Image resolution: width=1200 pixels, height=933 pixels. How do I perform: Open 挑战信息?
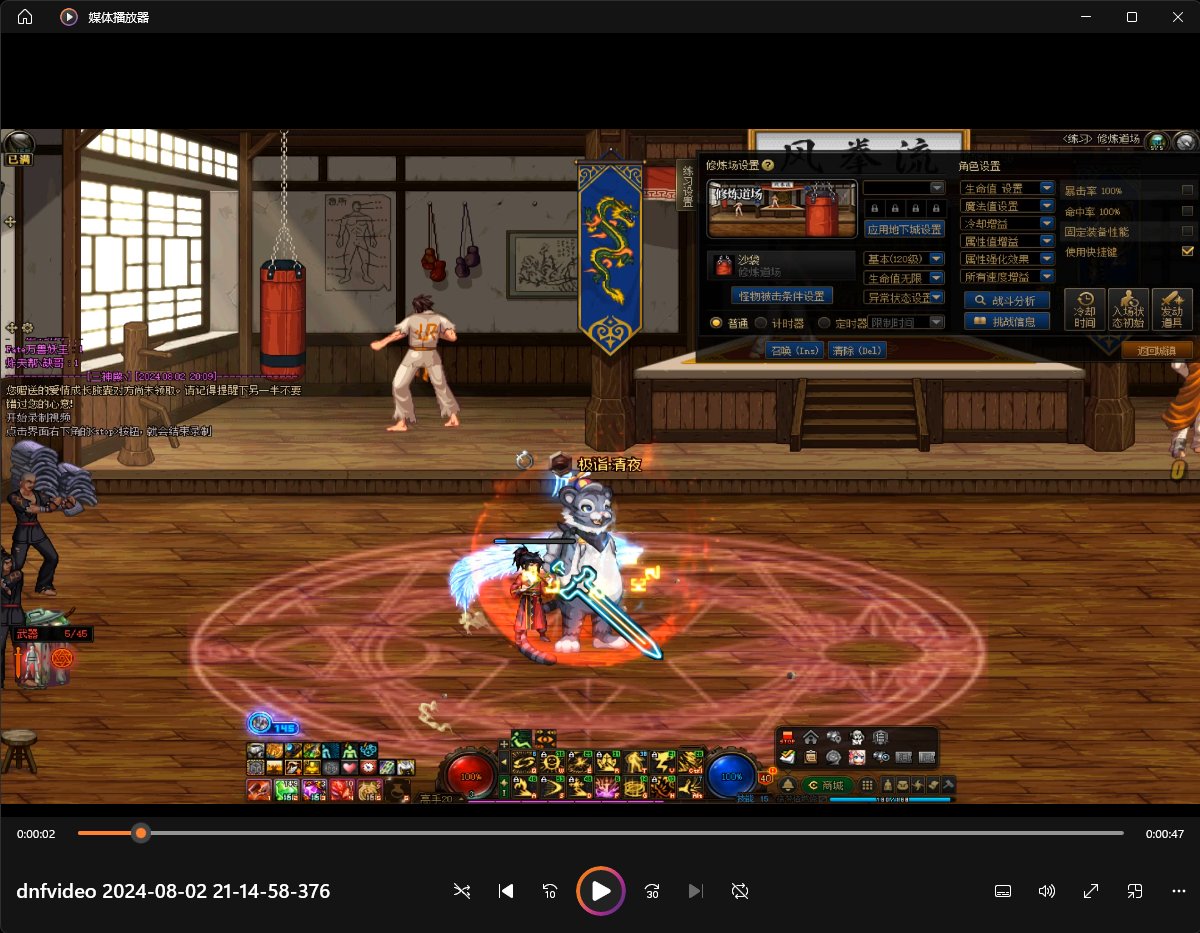tap(1007, 321)
